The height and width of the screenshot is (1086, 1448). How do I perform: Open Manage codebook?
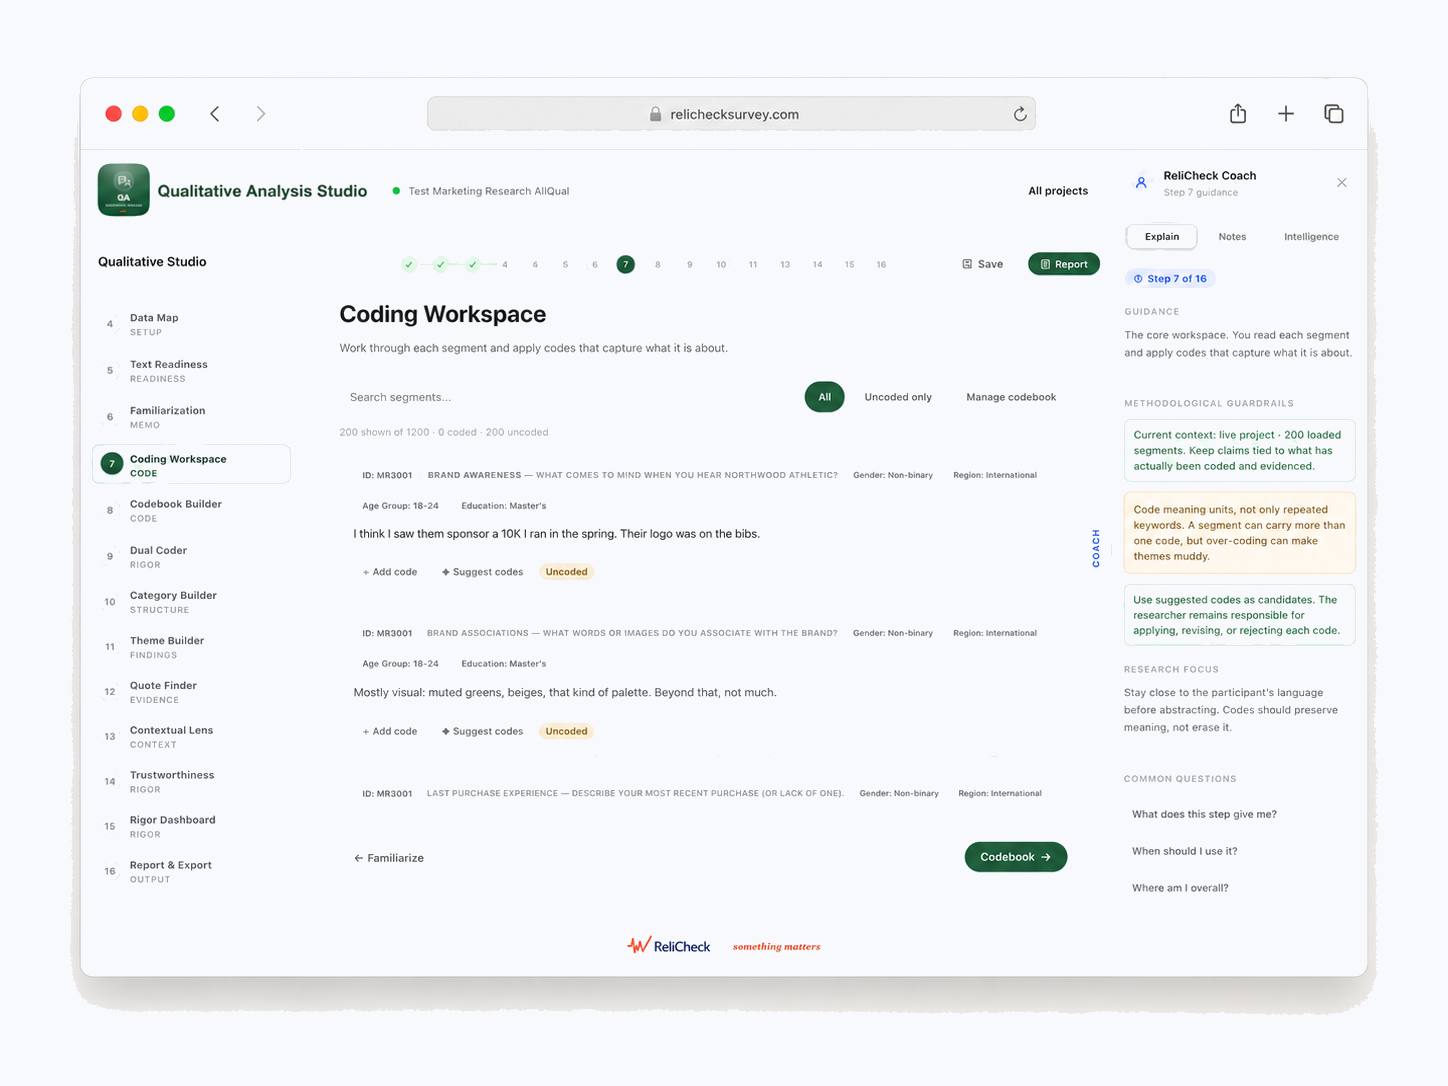click(x=1011, y=397)
